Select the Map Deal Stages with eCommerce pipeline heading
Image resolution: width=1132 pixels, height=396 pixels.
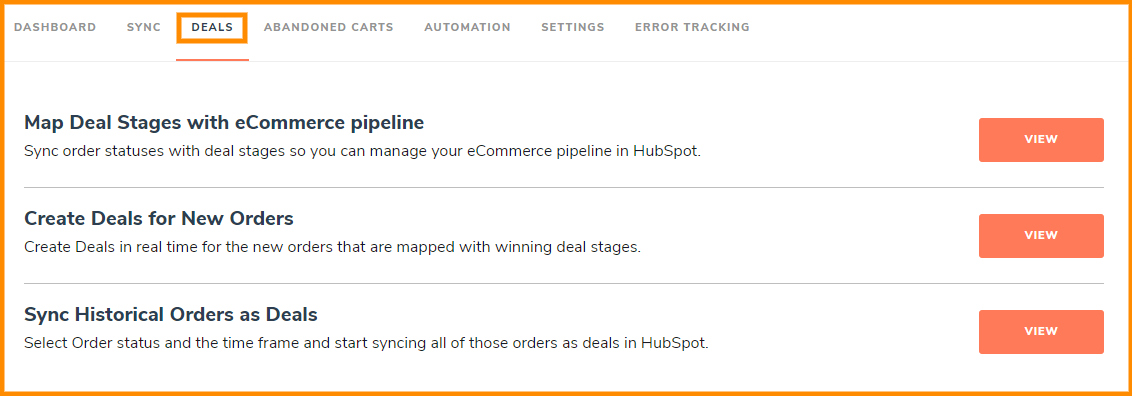point(224,123)
